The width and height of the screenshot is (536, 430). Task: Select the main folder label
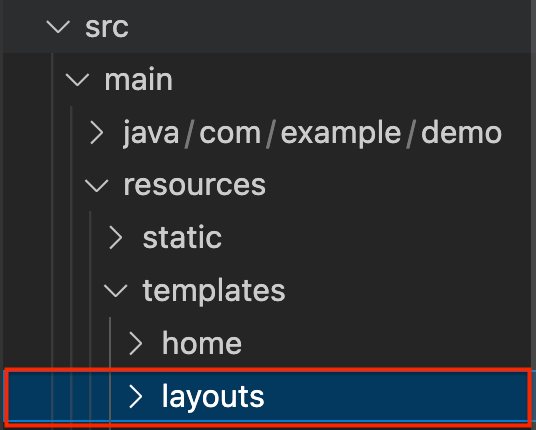click(x=138, y=80)
